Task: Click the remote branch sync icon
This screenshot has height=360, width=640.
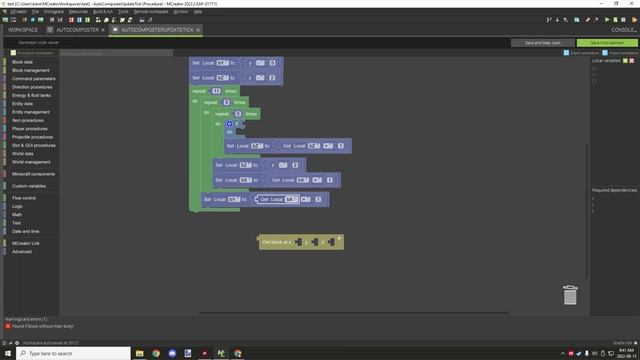Action: coord(549,20)
